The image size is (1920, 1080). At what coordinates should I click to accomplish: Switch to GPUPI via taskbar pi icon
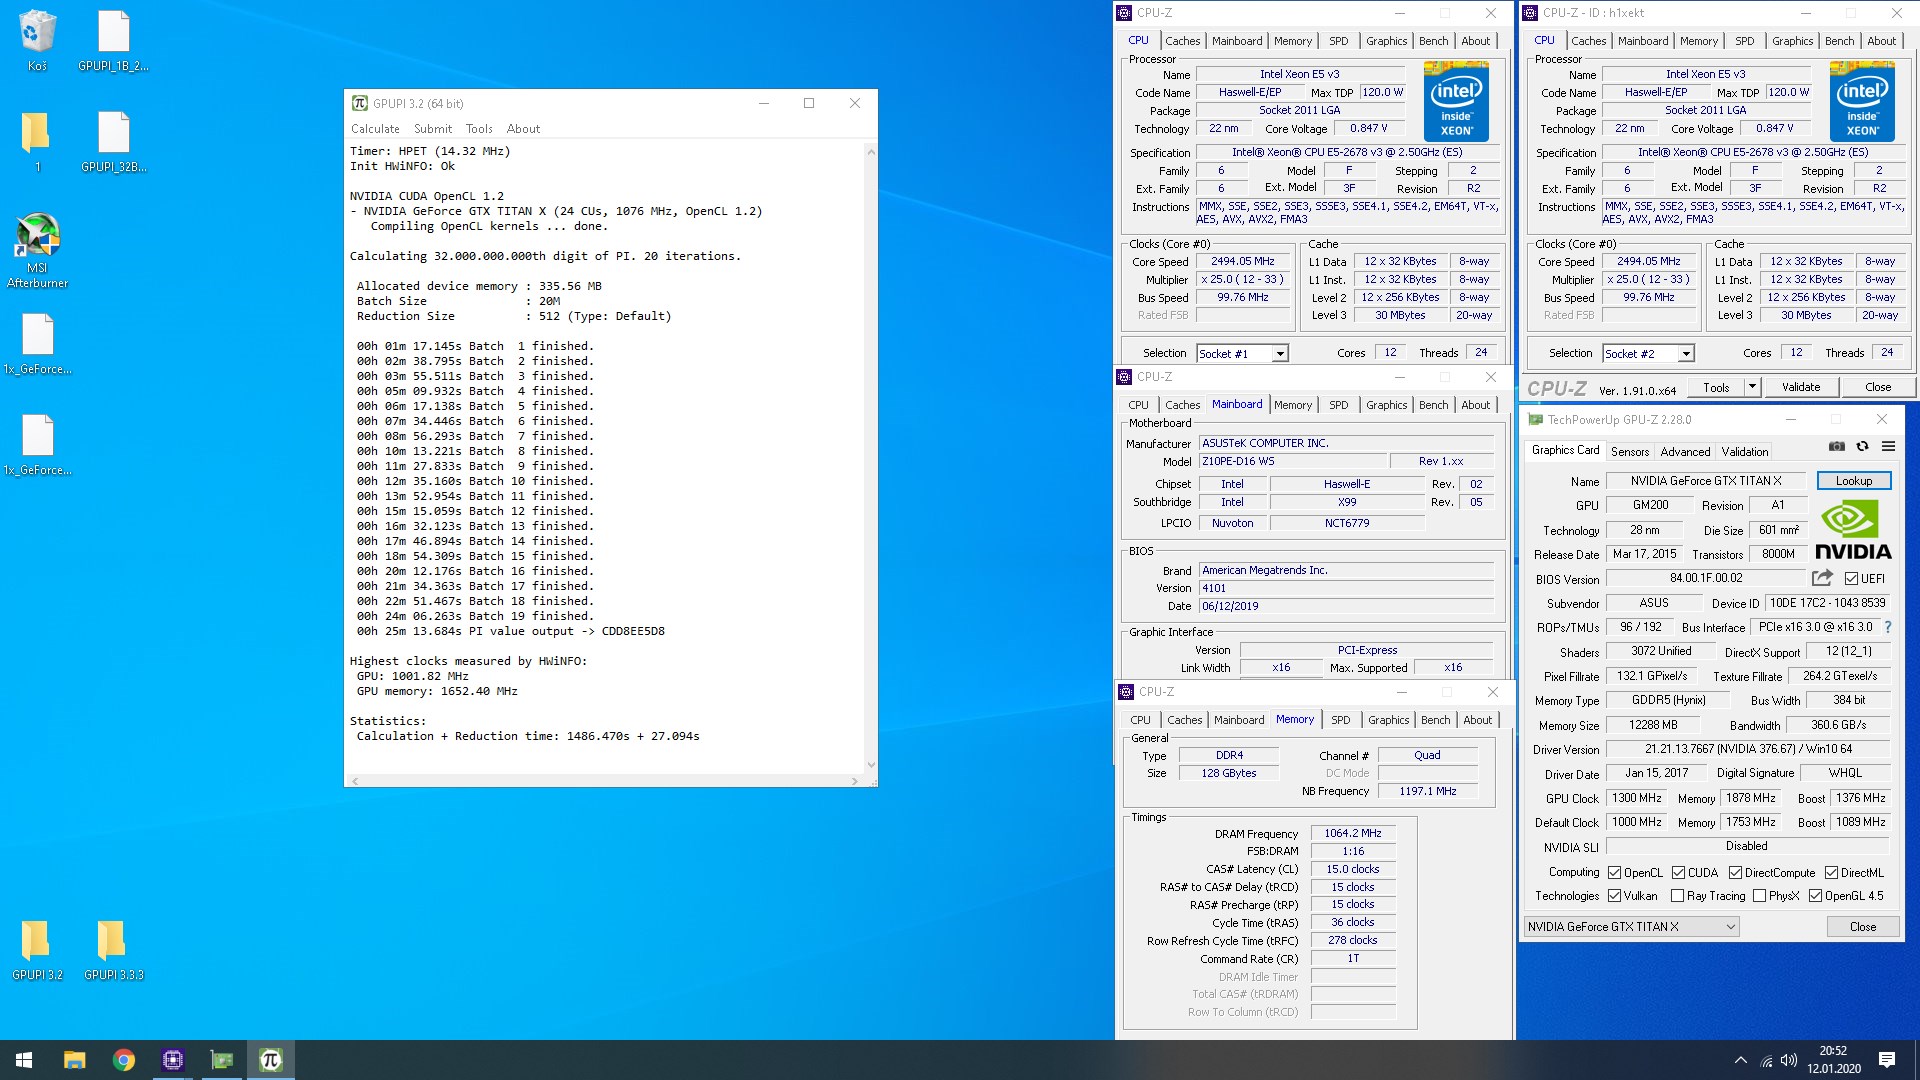coord(270,1060)
